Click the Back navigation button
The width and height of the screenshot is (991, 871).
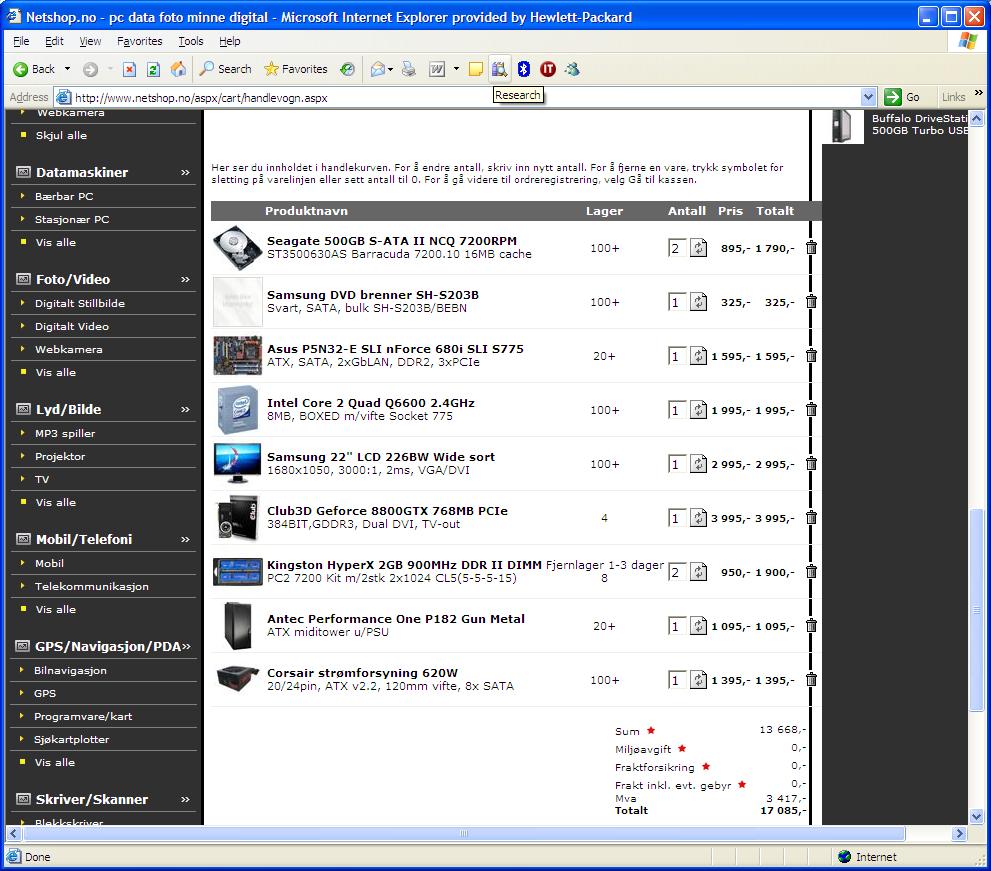(34, 69)
